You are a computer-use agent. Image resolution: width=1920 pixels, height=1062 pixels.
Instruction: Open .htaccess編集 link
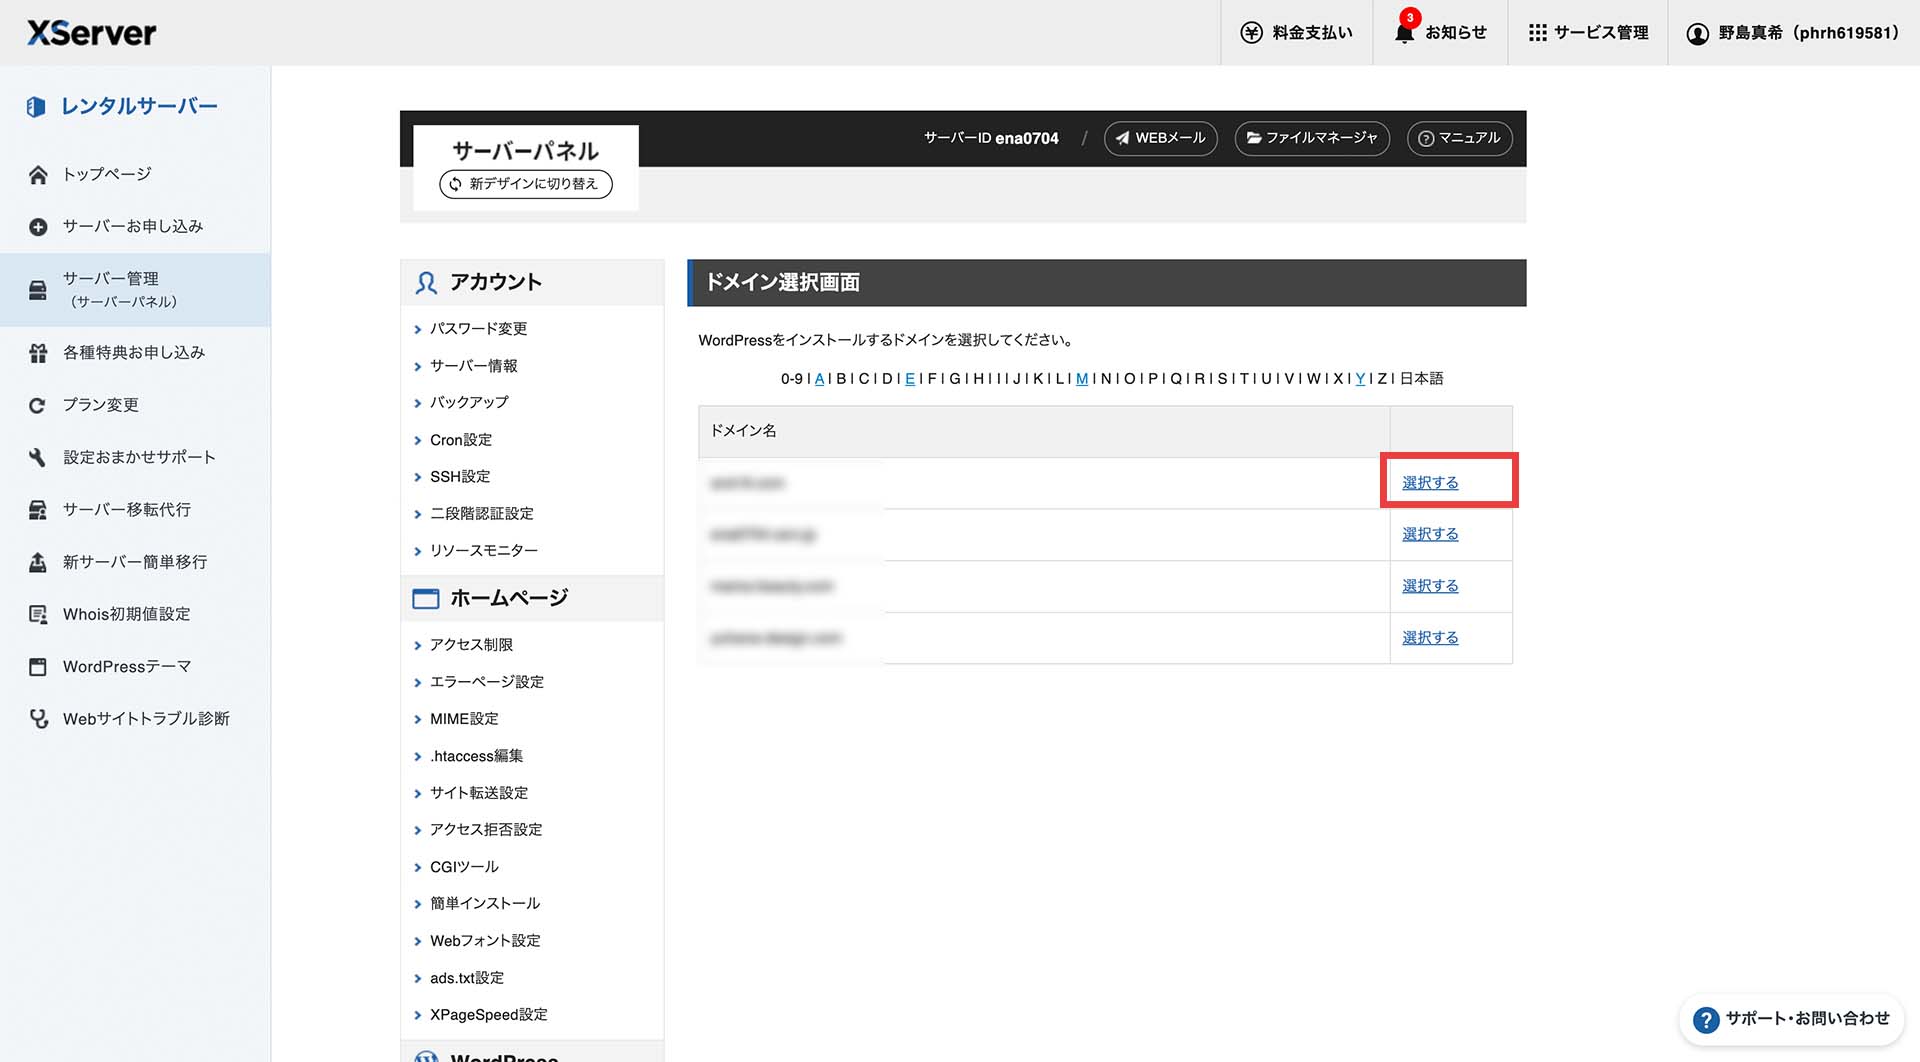[x=477, y=756]
